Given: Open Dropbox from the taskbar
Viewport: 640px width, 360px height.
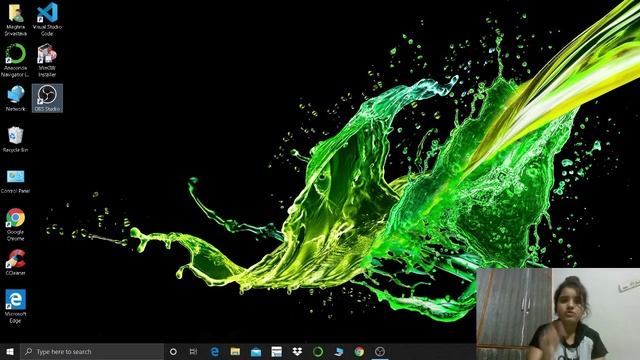Looking at the screenshot, I should [297, 351].
